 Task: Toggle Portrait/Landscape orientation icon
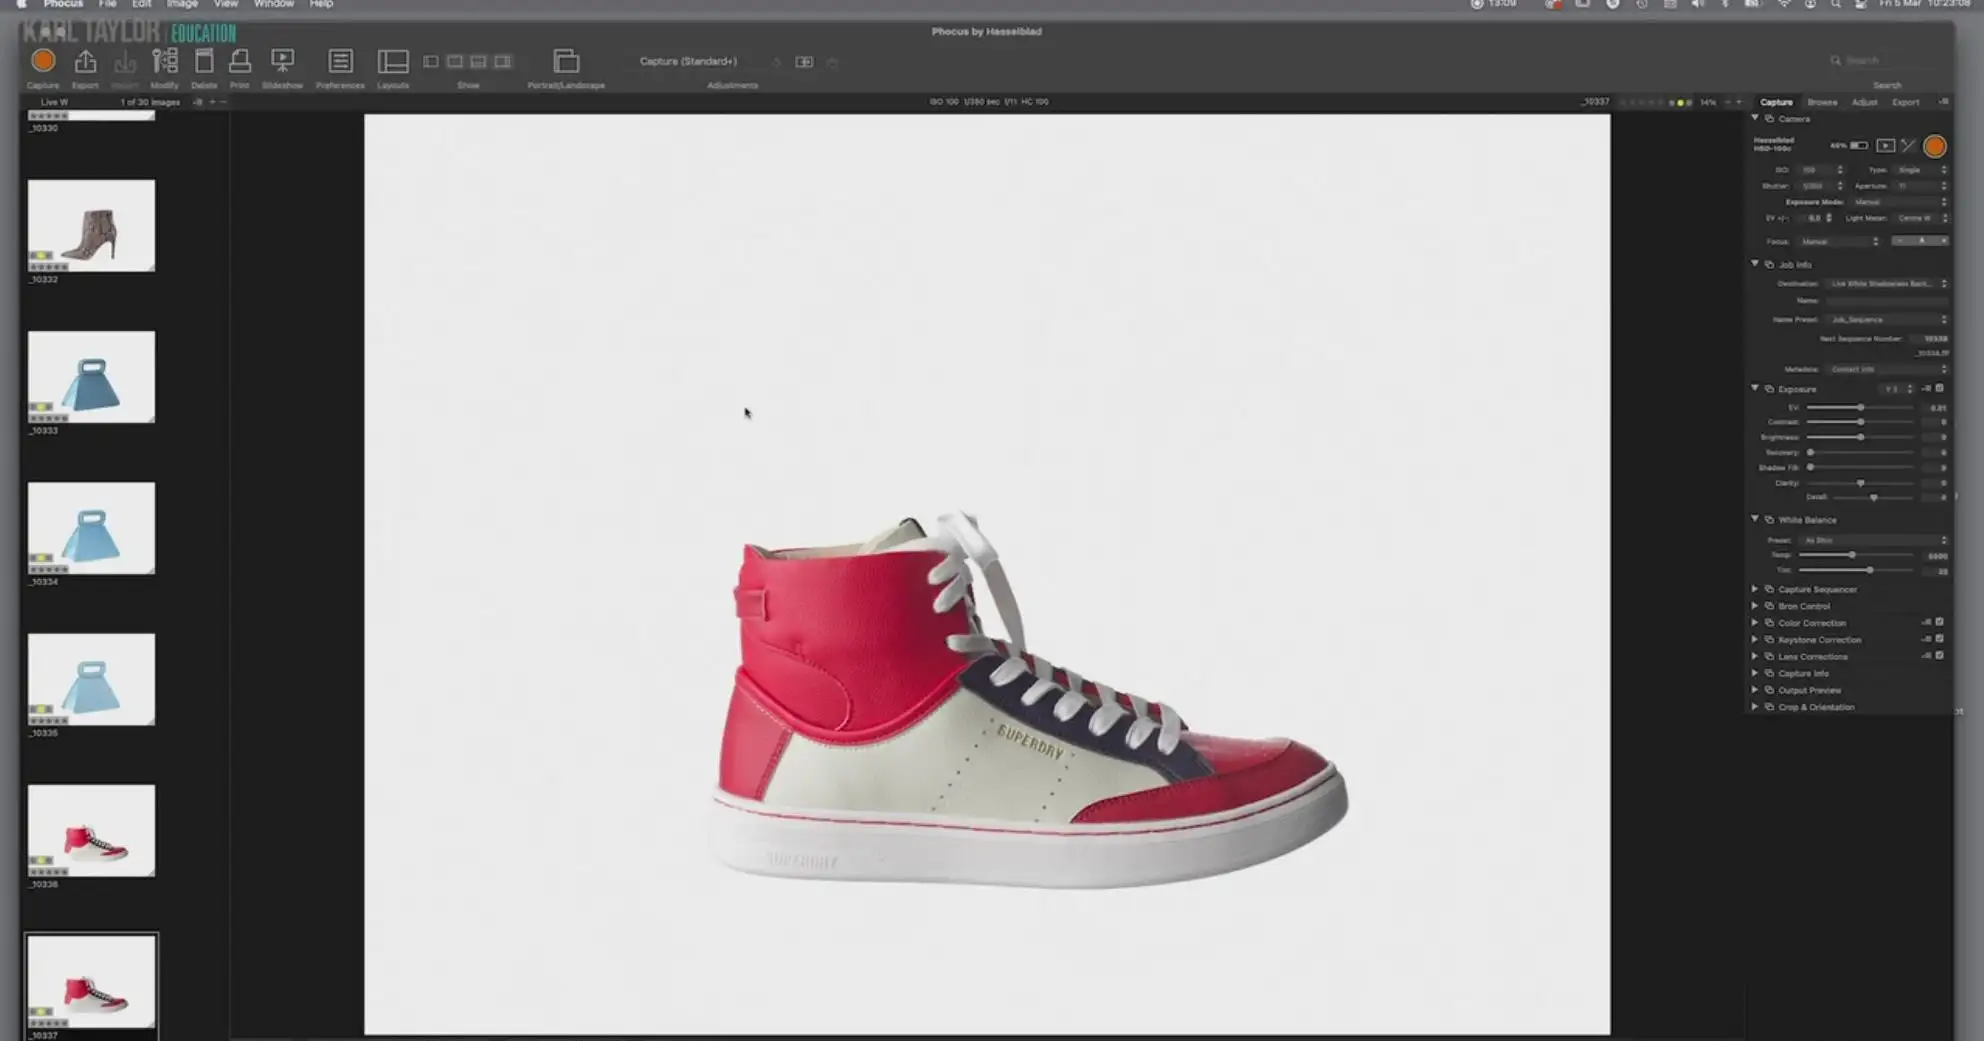[566, 61]
